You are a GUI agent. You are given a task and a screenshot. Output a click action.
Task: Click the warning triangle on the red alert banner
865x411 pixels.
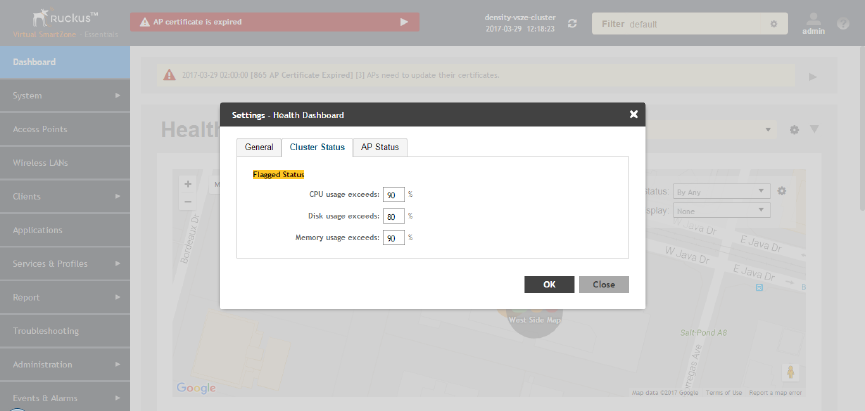click(x=145, y=22)
